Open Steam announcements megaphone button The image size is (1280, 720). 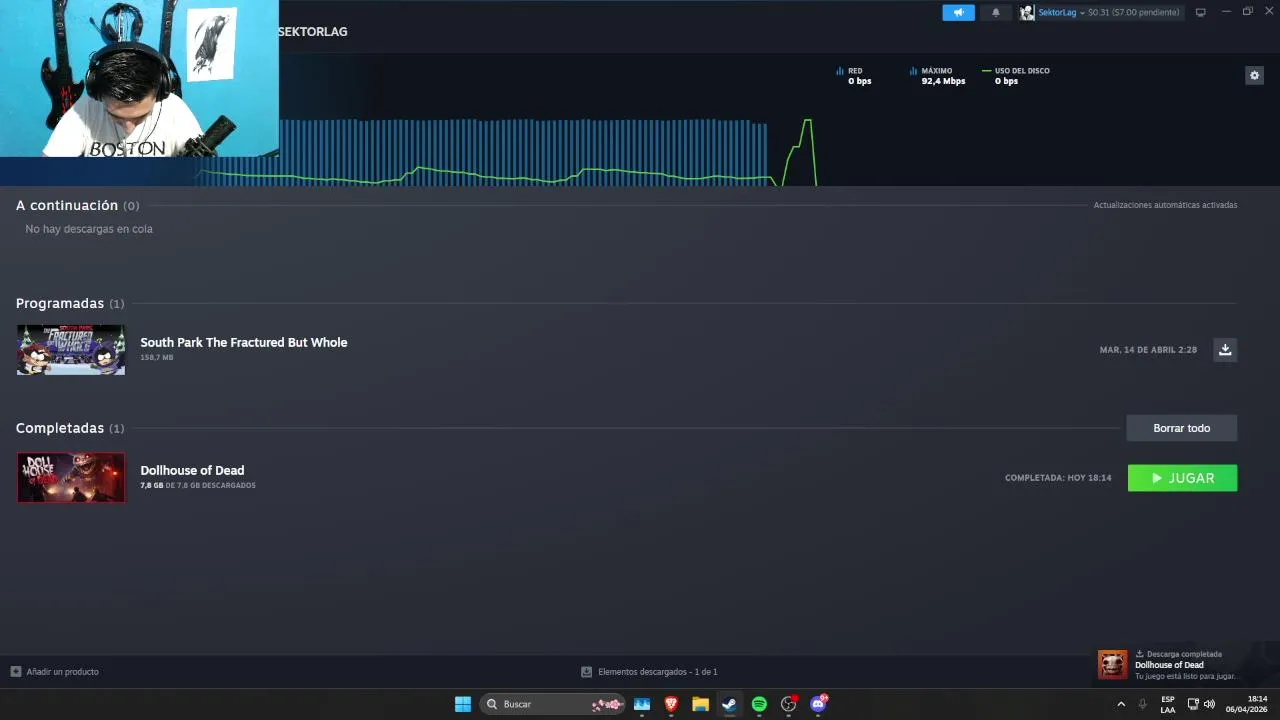(x=958, y=12)
